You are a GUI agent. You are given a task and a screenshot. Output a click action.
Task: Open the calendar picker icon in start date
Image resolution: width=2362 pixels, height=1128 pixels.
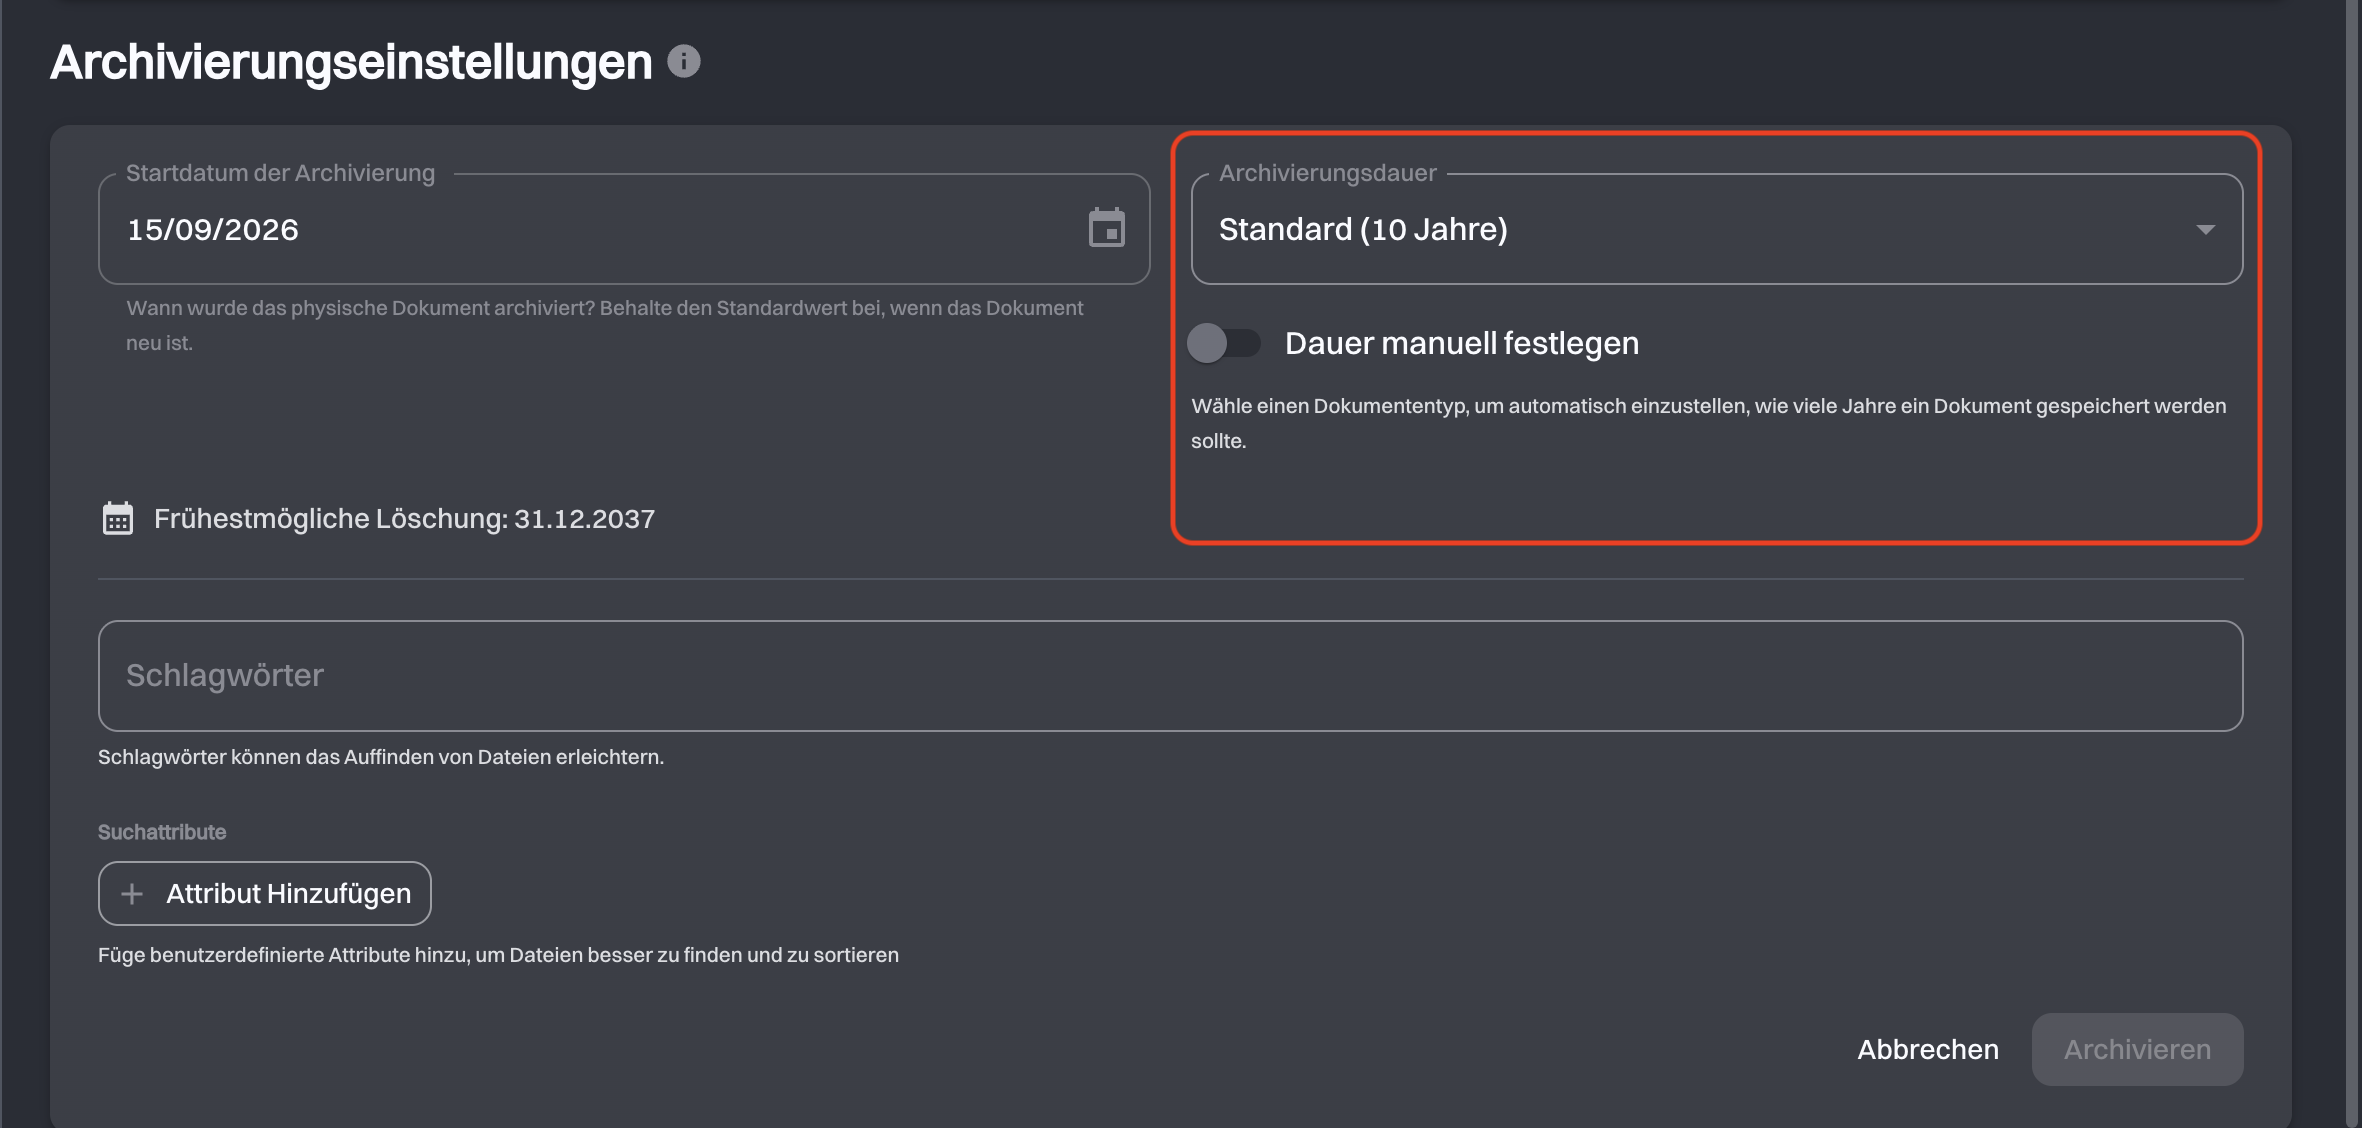point(1106,228)
